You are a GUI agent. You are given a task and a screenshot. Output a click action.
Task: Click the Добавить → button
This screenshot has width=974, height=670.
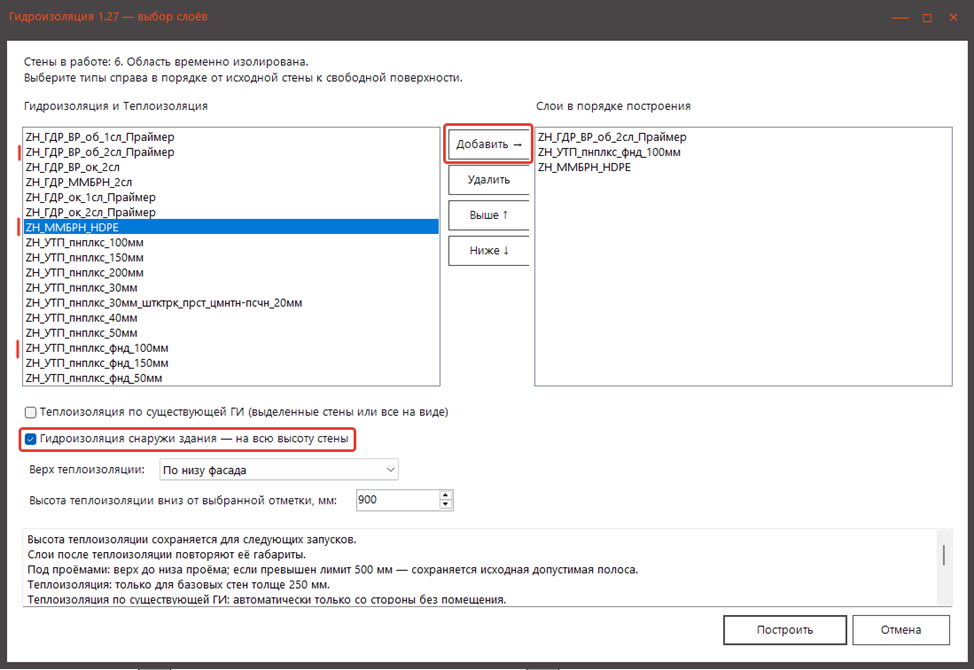[488, 144]
